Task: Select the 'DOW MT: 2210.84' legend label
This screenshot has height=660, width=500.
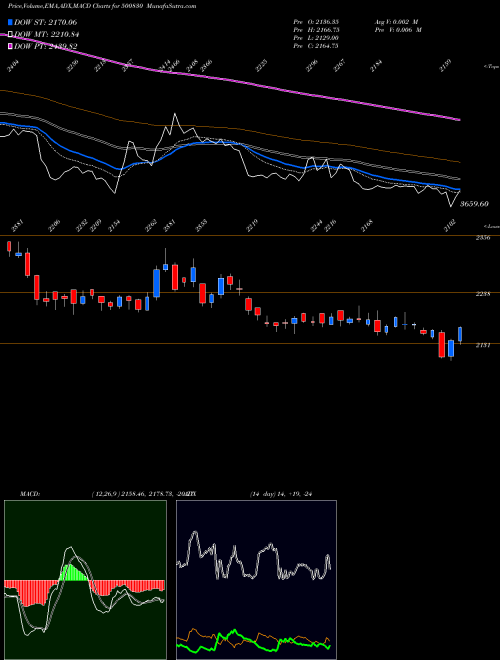Action: [x=46, y=35]
